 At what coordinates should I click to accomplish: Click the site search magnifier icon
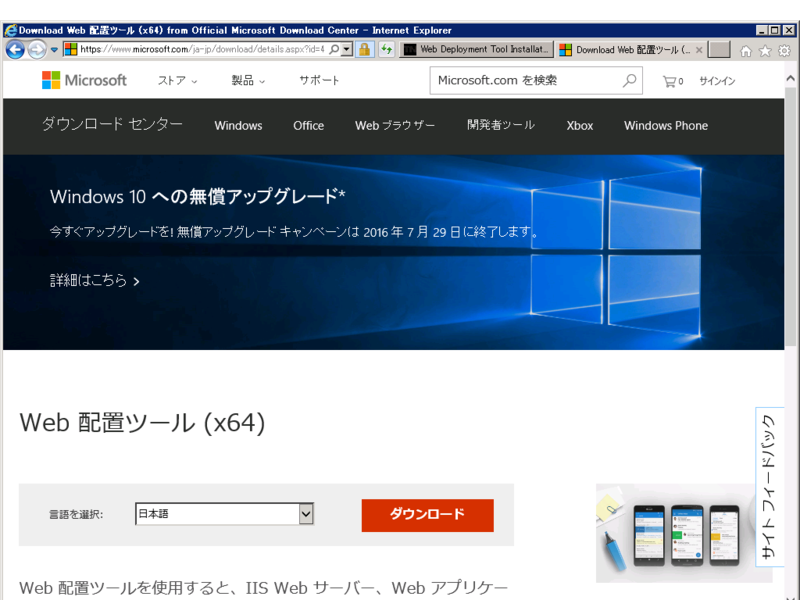pos(630,80)
